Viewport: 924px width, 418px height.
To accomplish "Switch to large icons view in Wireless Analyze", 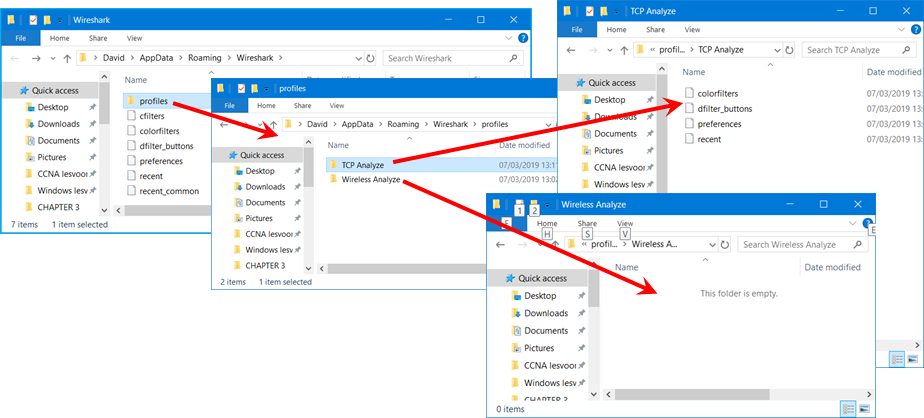I will pyautogui.click(x=864, y=408).
